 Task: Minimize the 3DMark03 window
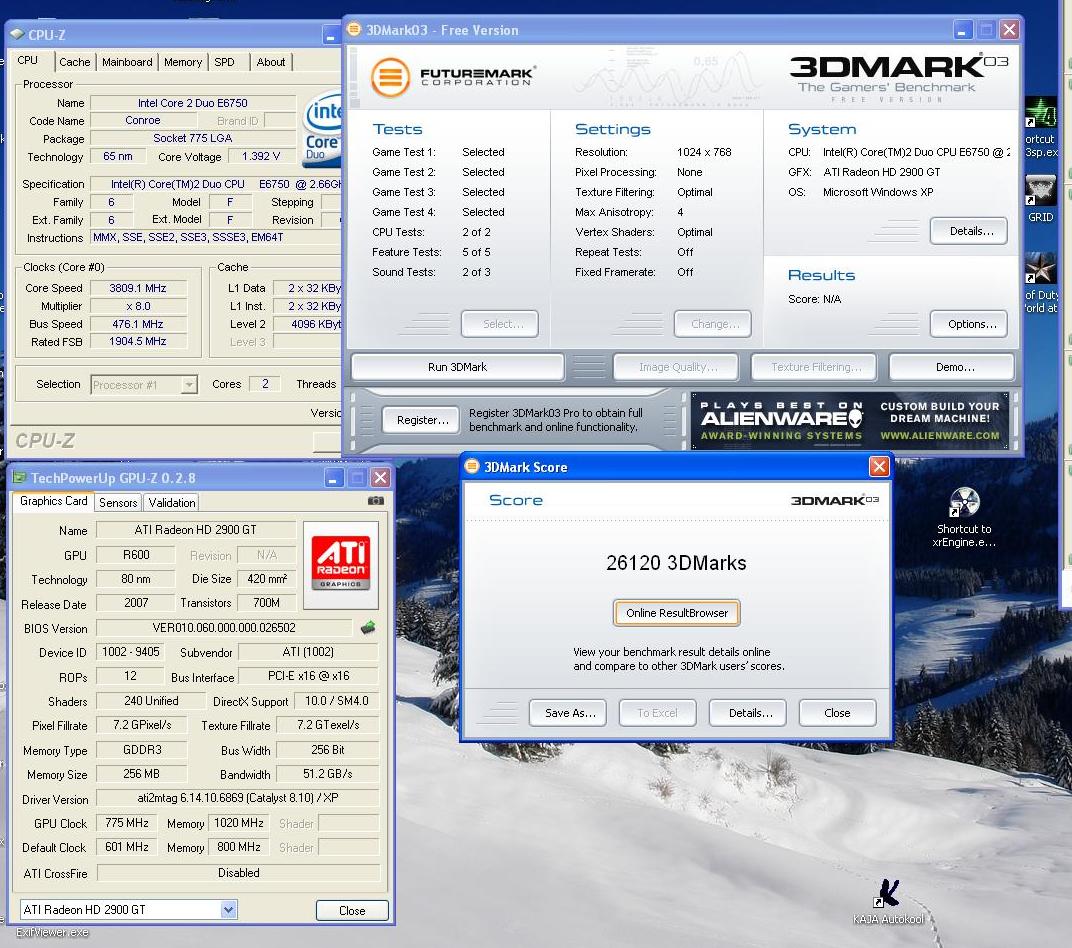(x=962, y=29)
